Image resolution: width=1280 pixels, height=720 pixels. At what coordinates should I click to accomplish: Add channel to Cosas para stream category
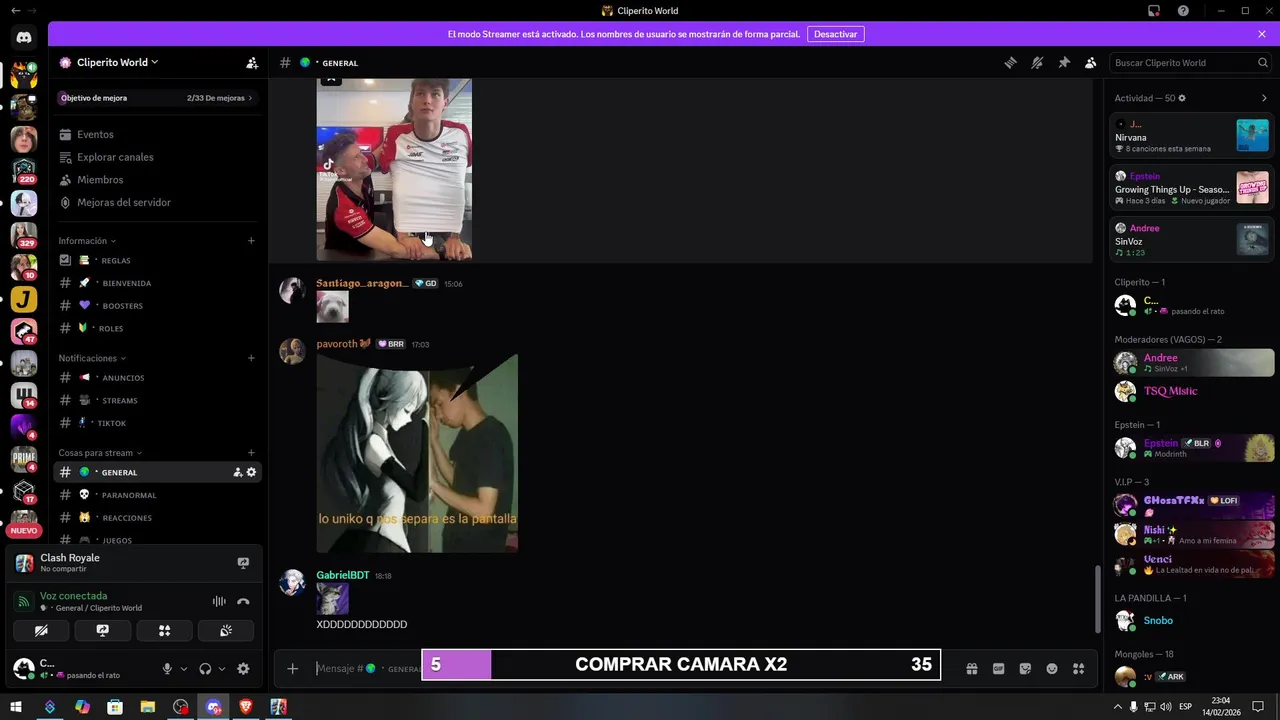tap(251, 453)
